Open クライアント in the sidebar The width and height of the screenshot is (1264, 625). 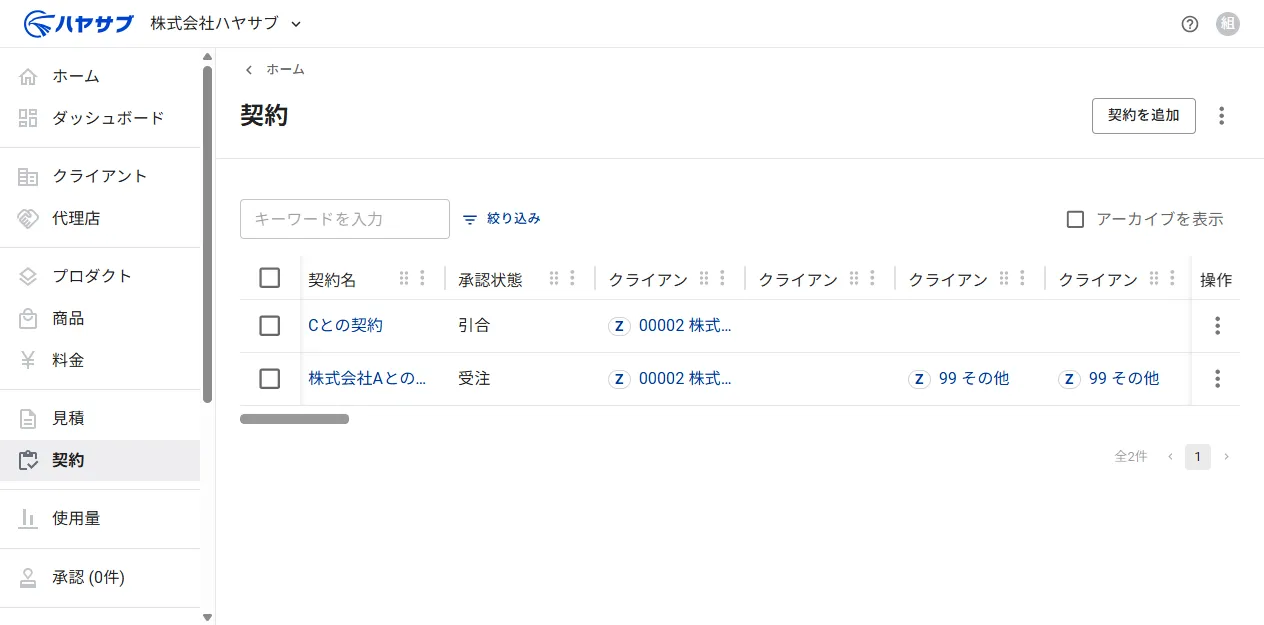click(x=100, y=176)
